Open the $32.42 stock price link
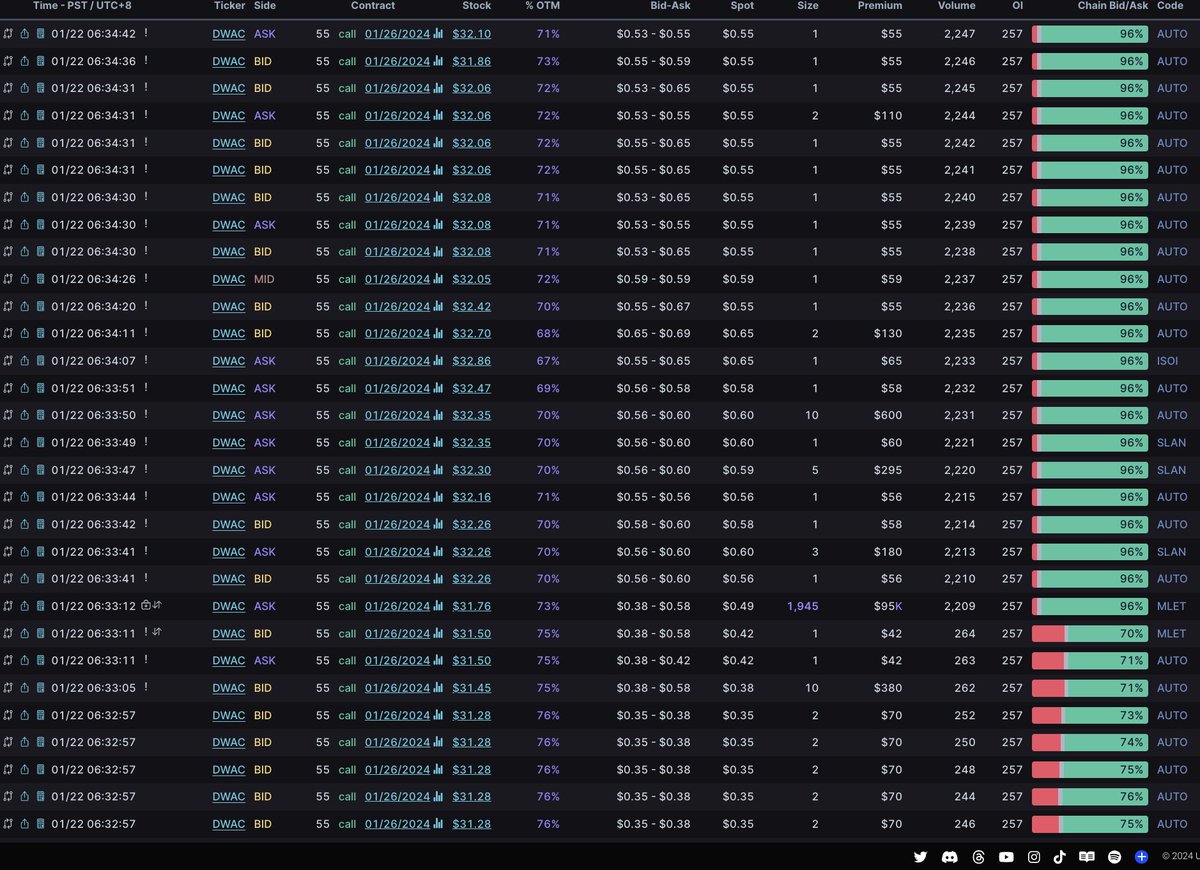The image size is (1200, 870). (472, 306)
